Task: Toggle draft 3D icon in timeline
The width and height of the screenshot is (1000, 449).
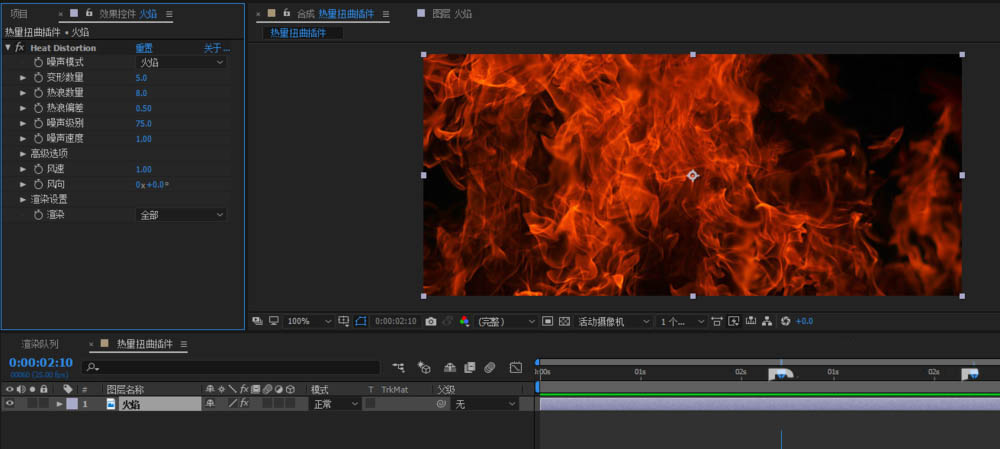Action: 423,367
